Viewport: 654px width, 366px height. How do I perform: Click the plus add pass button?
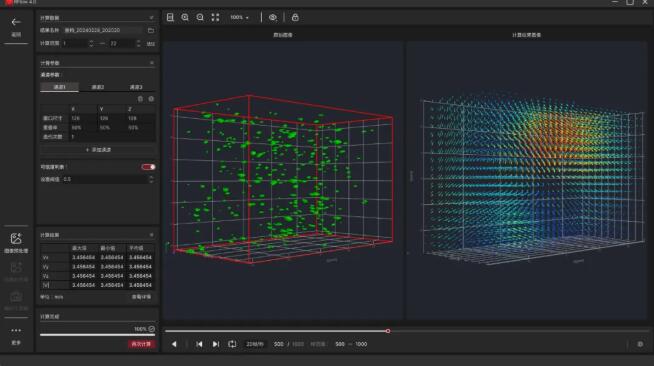98,150
